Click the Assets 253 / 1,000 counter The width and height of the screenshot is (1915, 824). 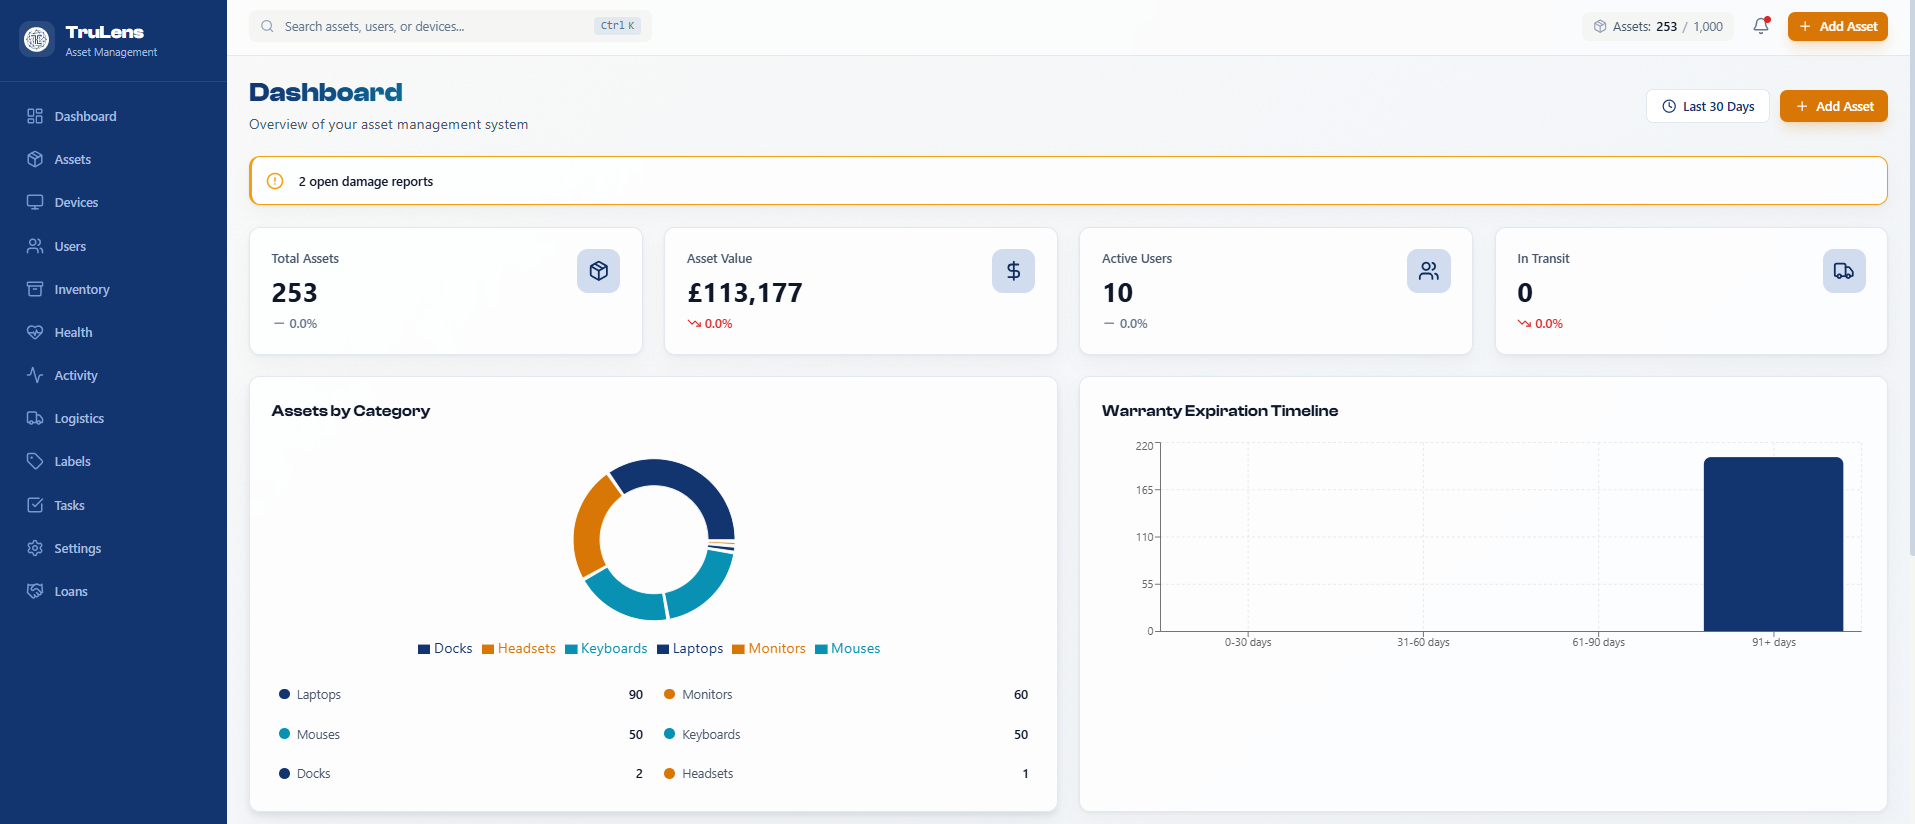(x=1658, y=26)
